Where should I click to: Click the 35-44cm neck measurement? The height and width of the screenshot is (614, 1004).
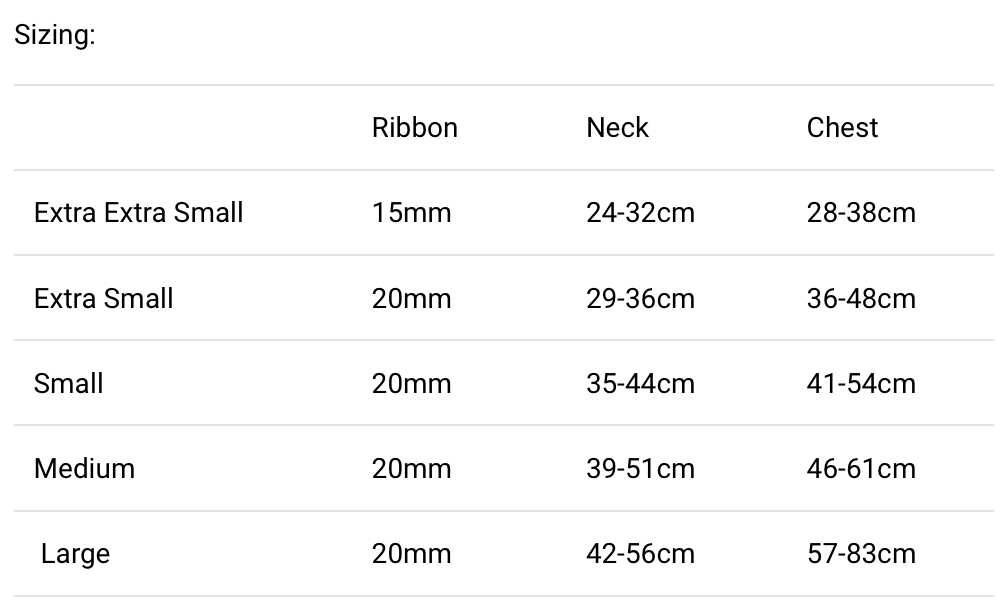pyautogui.click(x=640, y=384)
